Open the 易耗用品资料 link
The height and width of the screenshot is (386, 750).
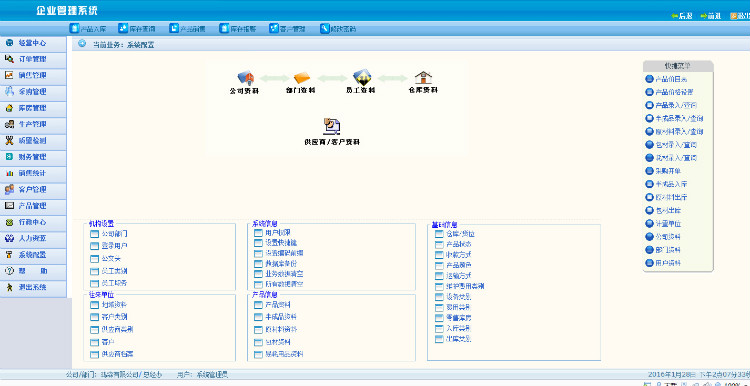284,354
